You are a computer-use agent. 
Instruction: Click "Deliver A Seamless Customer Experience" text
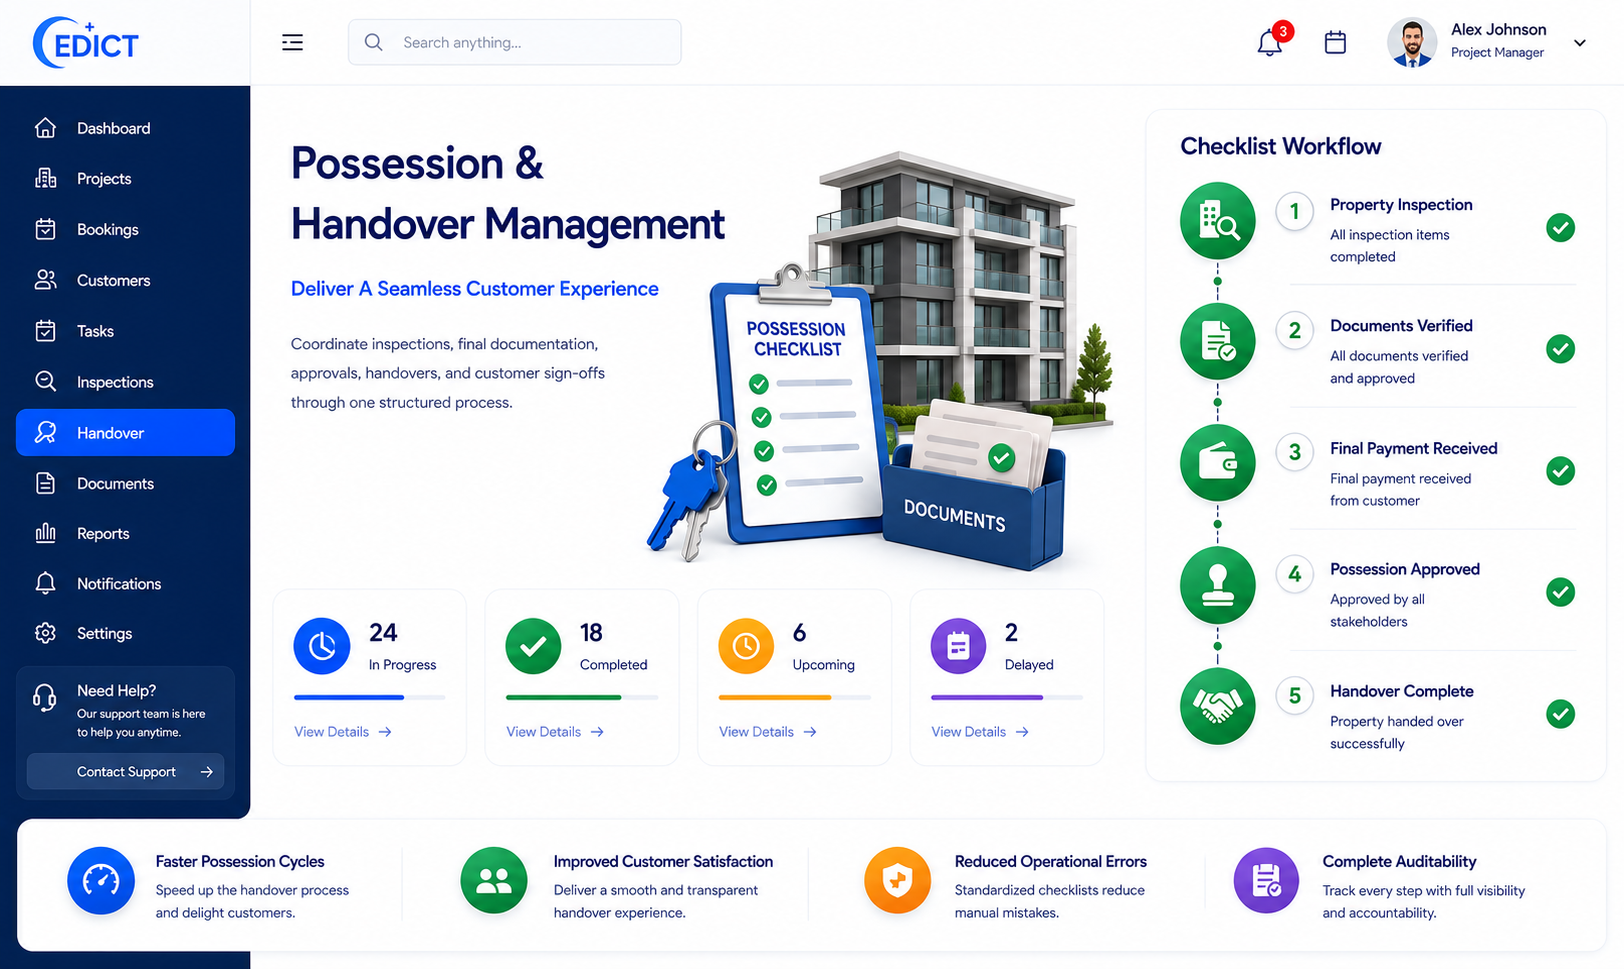[474, 289]
